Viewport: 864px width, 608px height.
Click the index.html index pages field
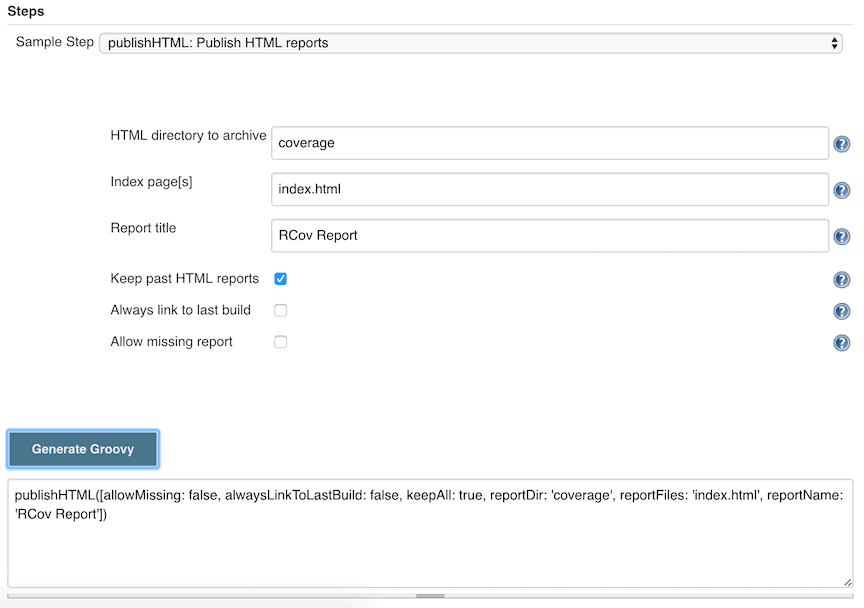(x=550, y=189)
